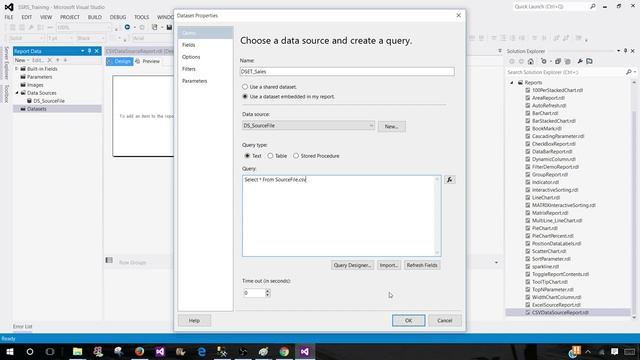Click Show All Files icon in Solution Explorer
The image size is (640, 360).
[567, 62]
